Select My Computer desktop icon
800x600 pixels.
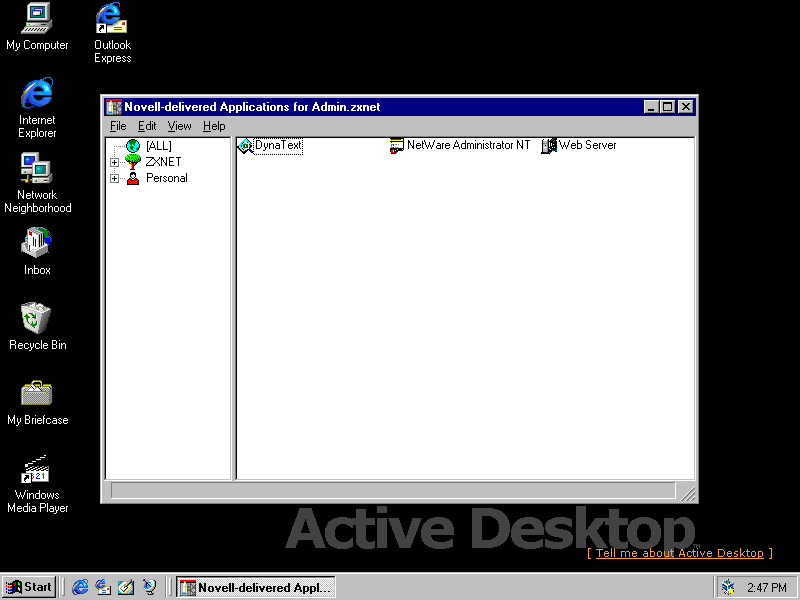[x=37, y=27]
